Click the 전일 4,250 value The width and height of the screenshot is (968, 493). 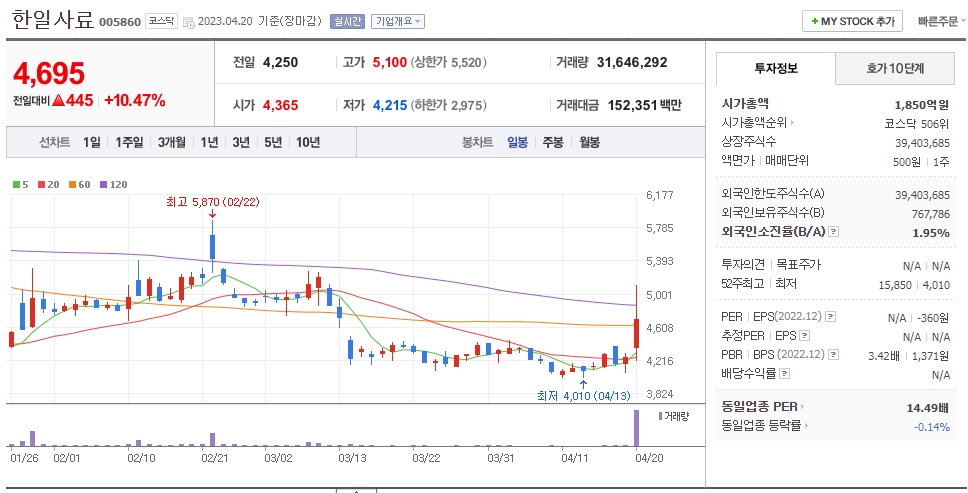(280, 62)
